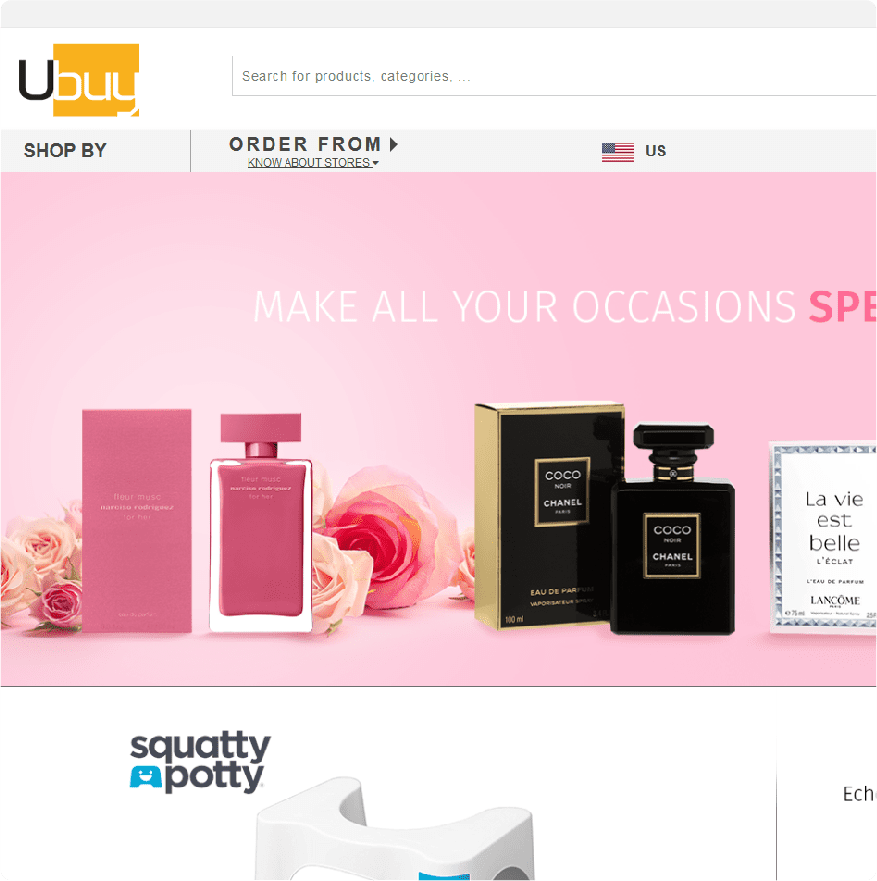Click the Chanel Coco Noir box

click(548, 515)
